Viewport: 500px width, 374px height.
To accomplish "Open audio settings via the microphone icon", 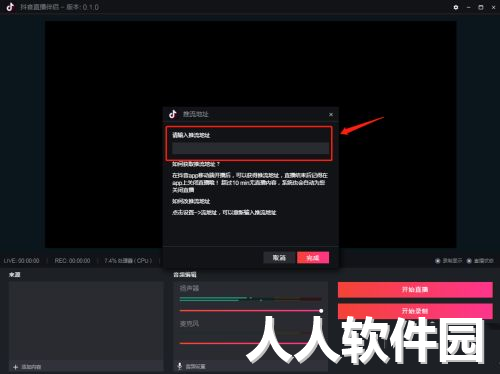I will click(x=180, y=366).
